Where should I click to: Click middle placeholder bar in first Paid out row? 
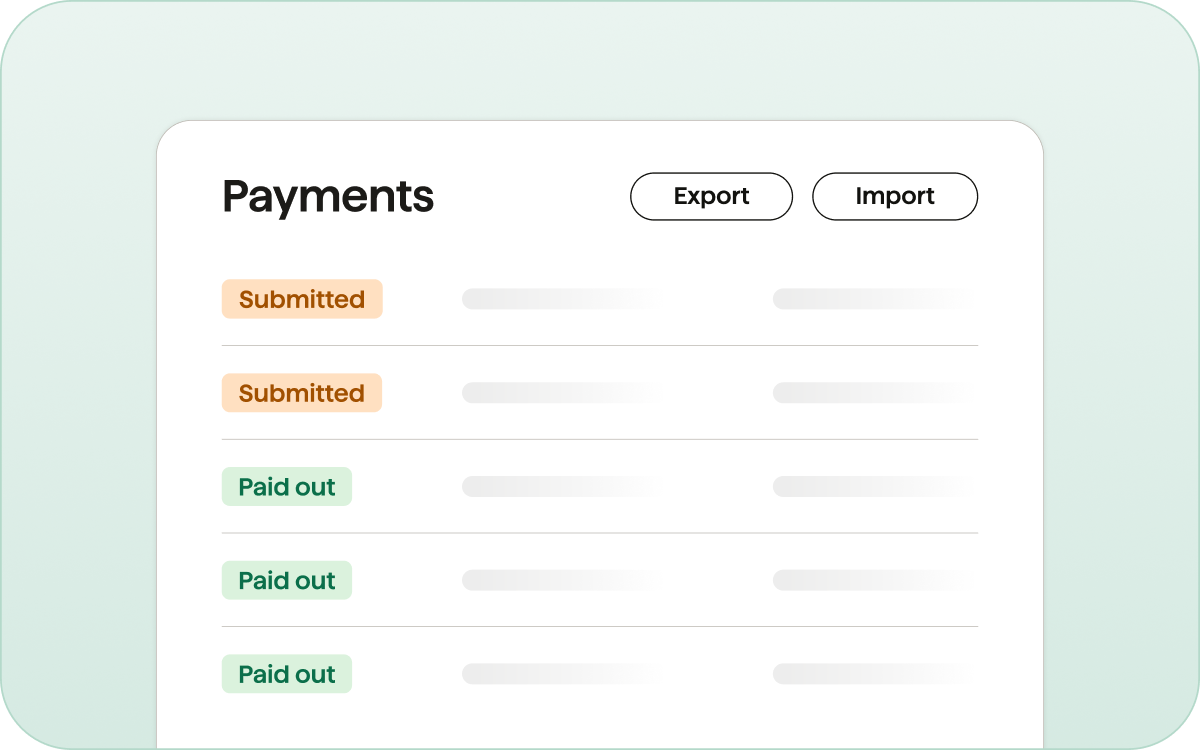point(550,487)
